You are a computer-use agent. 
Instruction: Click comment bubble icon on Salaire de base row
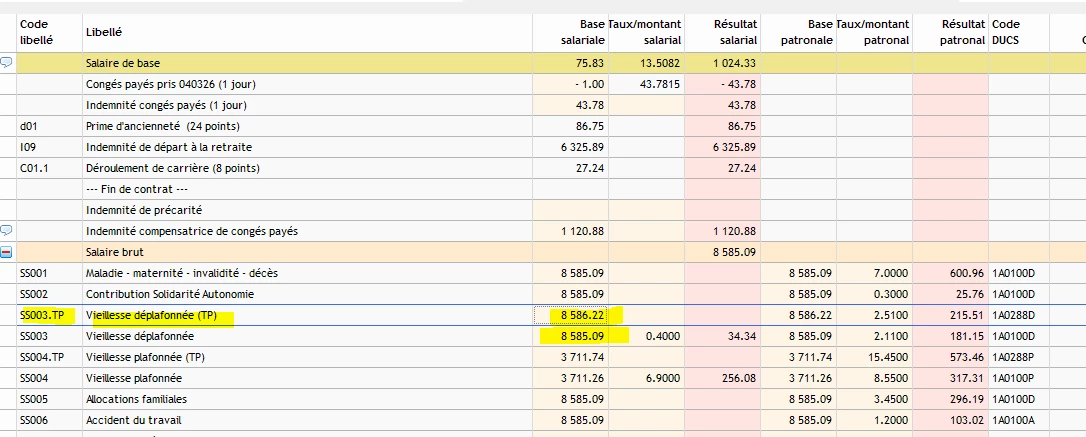[7, 63]
